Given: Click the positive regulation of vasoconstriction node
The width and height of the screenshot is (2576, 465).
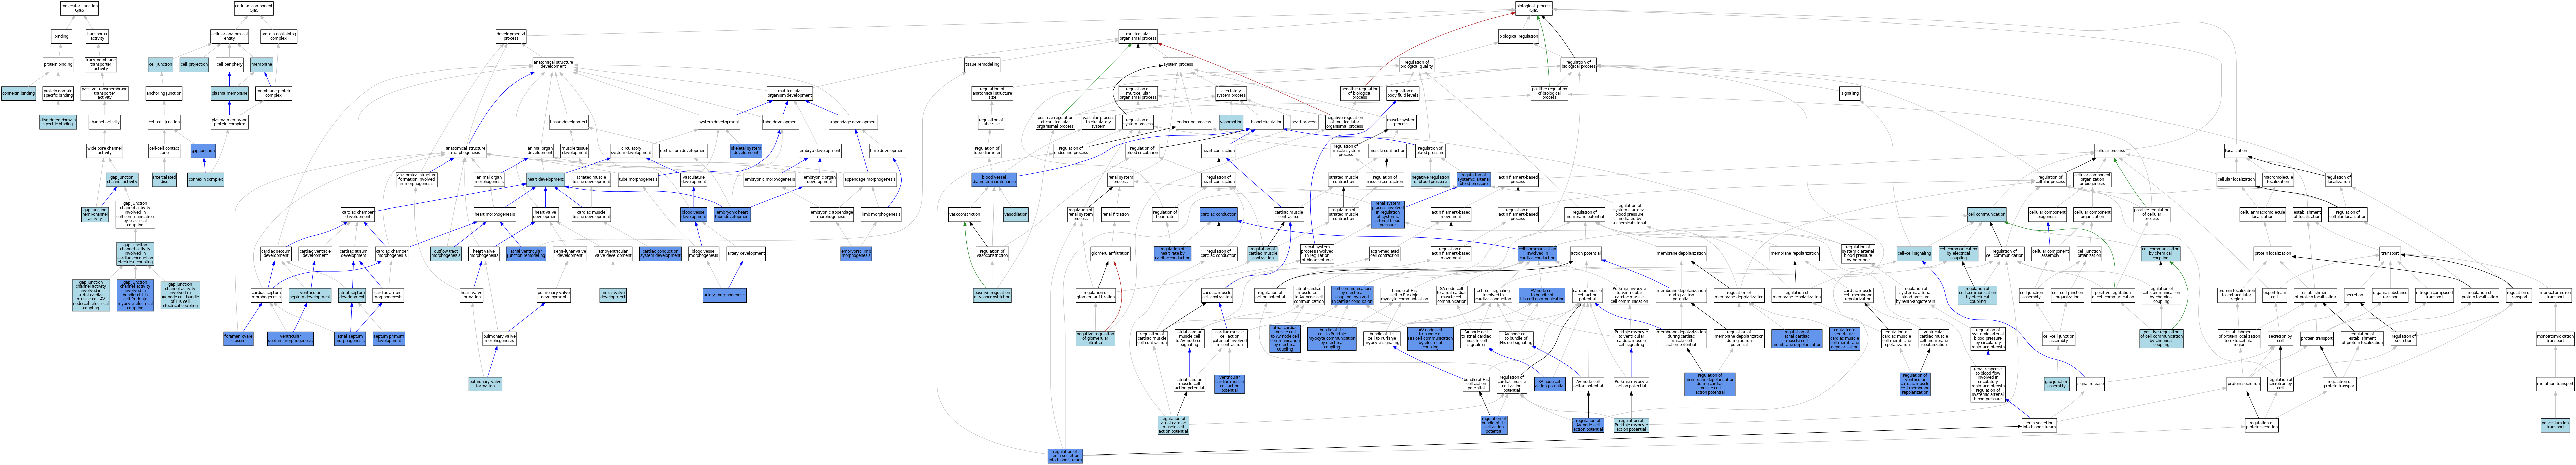Looking at the screenshot, I should click(992, 295).
